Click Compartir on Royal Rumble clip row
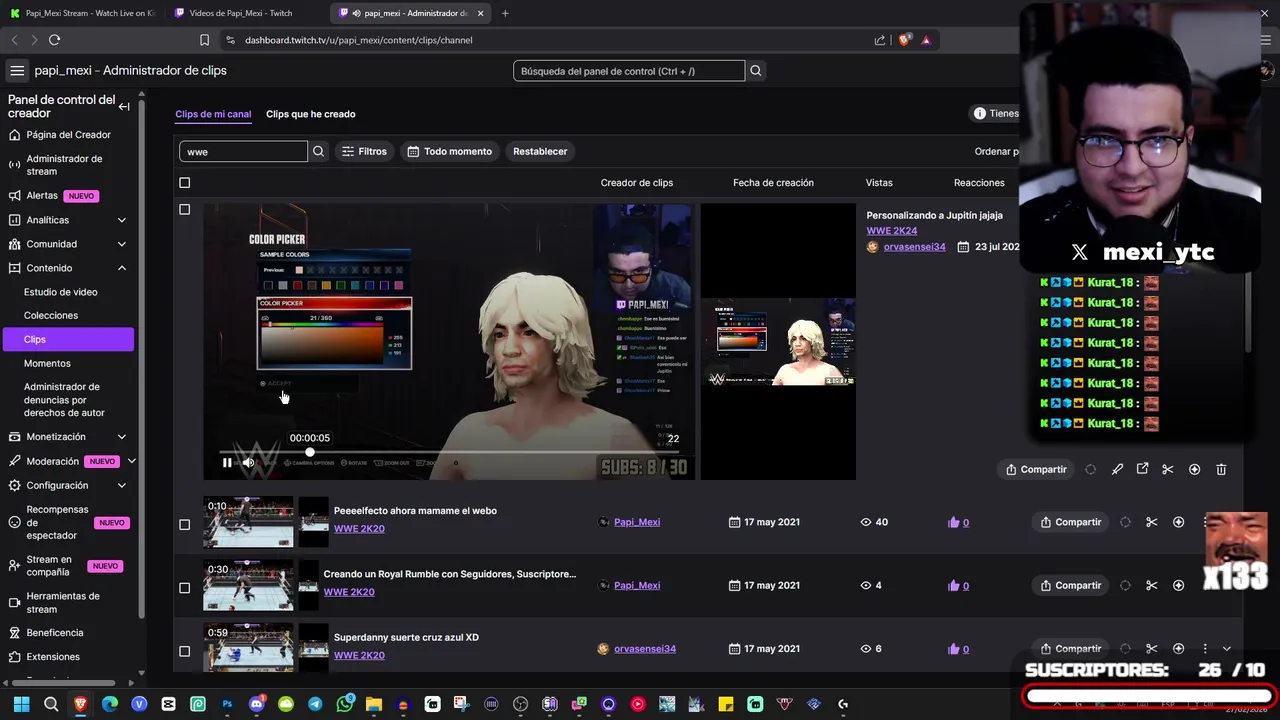 1070,585
